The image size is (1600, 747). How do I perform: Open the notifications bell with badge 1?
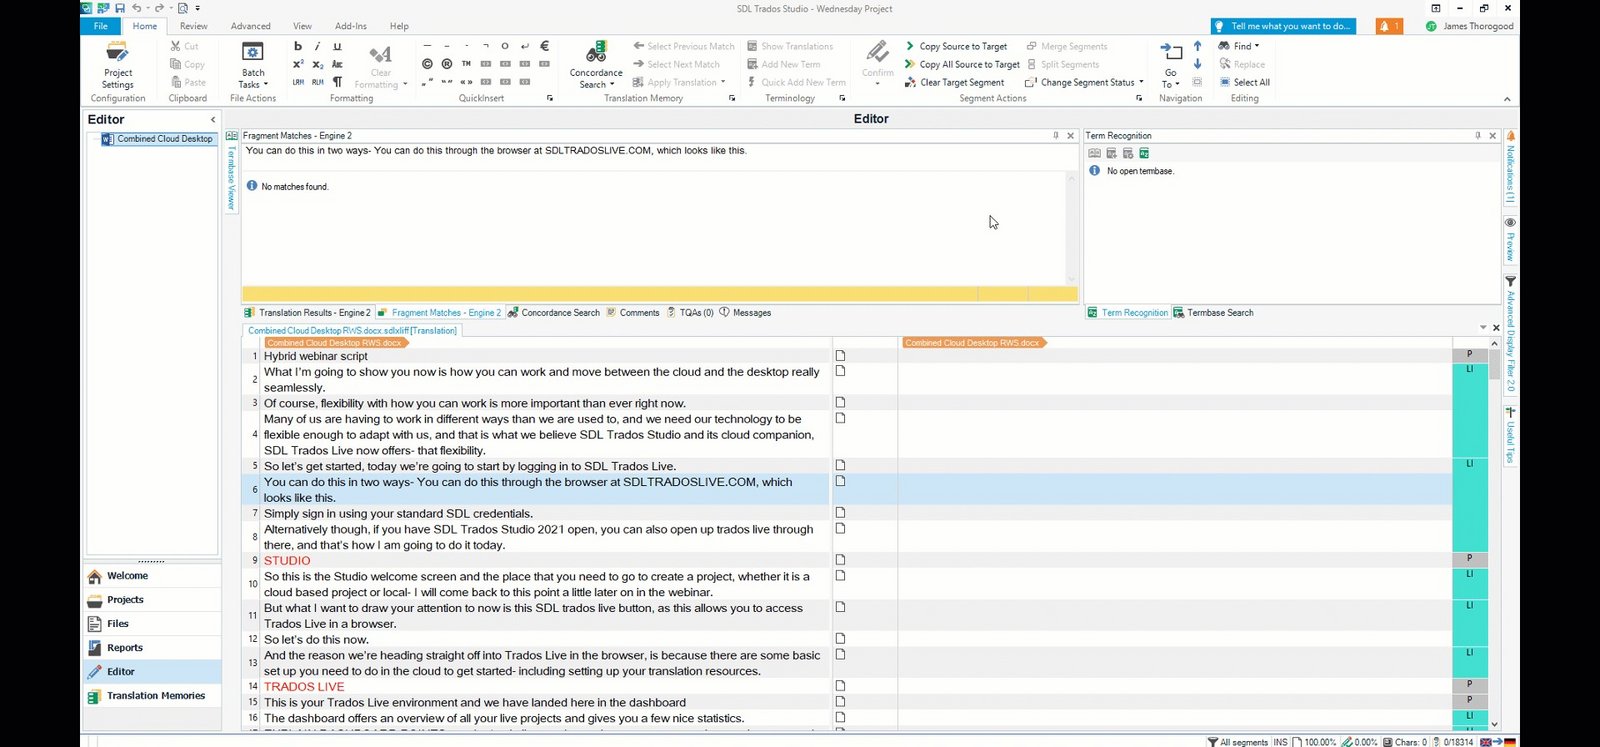(x=1389, y=26)
